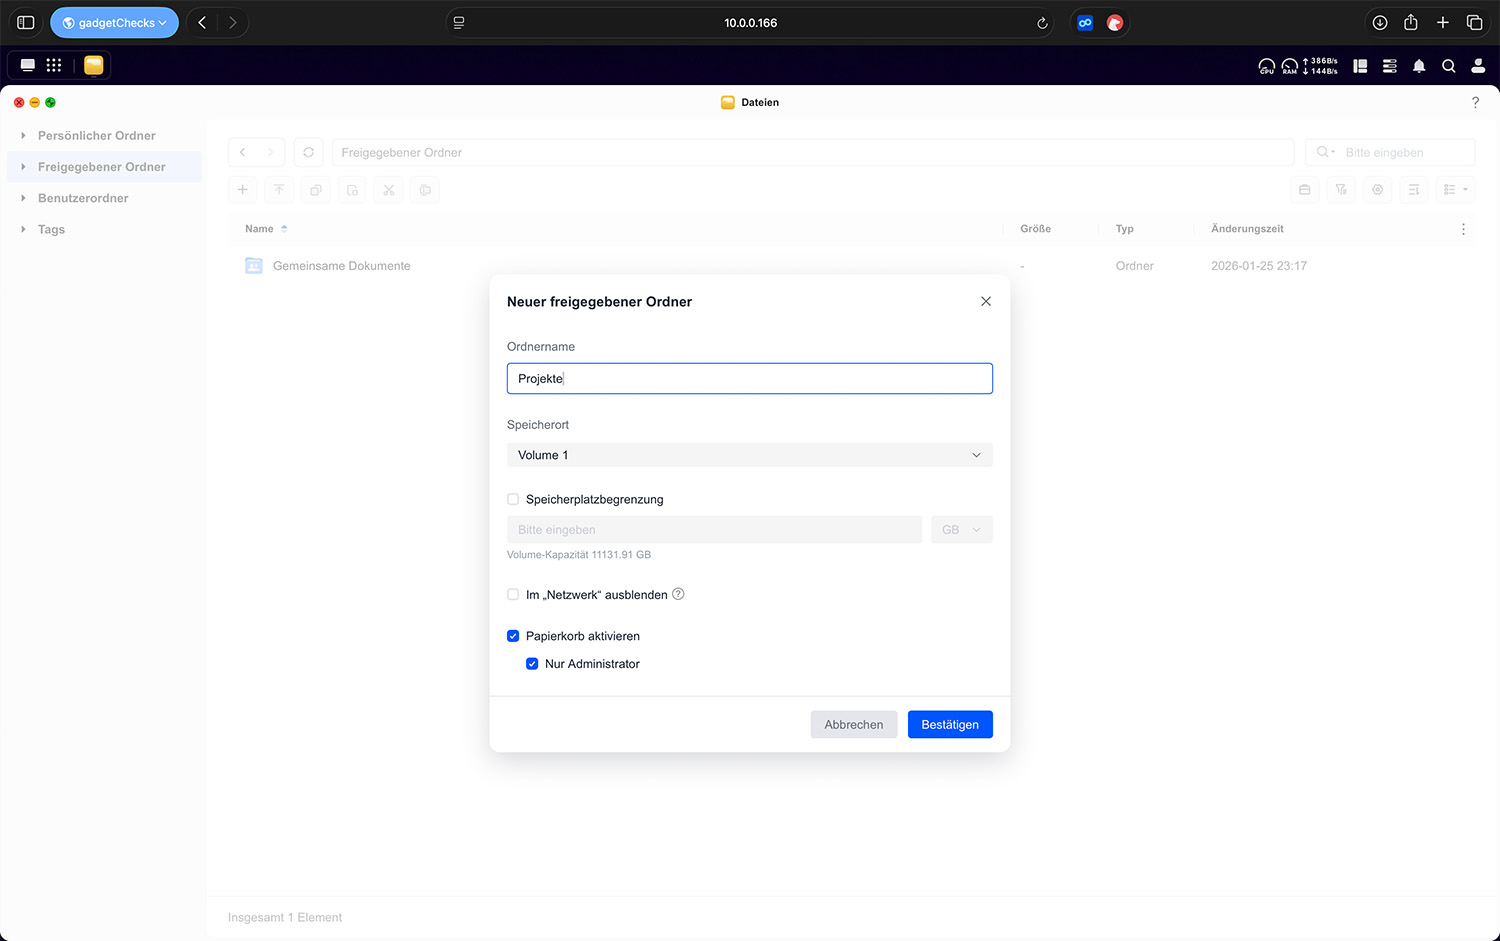Click the help icon next to Netzwerk ausblenden
The height and width of the screenshot is (941, 1500).
(x=678, y=594)
